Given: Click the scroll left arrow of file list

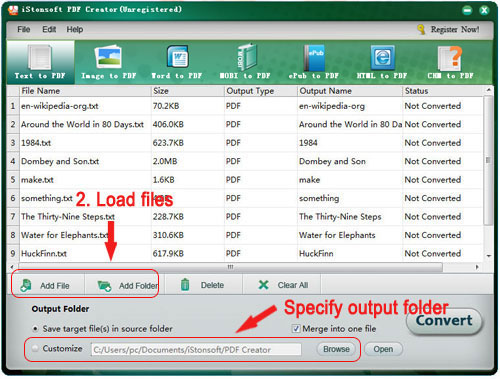Looking at the screenshot, I should (x=12, y=267).
